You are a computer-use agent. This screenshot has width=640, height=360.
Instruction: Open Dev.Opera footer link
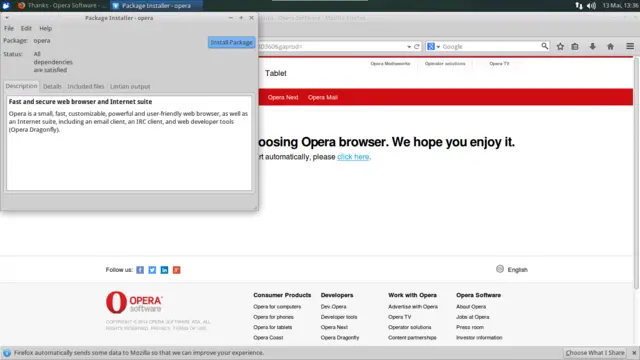coord(333,307)
